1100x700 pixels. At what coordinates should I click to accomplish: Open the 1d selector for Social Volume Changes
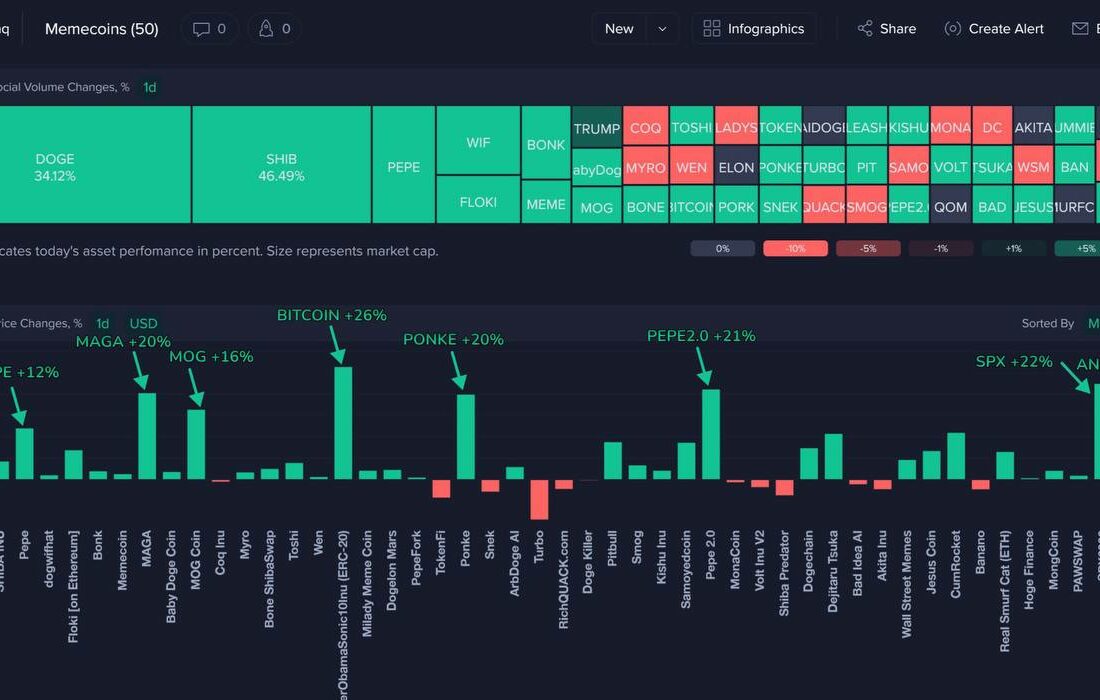pos(149,88)
